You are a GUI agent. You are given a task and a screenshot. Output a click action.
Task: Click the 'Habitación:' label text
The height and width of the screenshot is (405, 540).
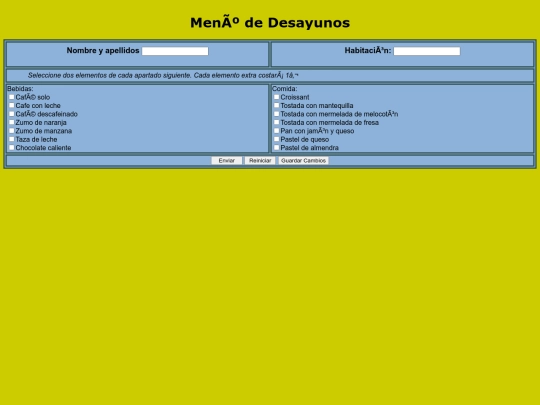click(368, 51)
